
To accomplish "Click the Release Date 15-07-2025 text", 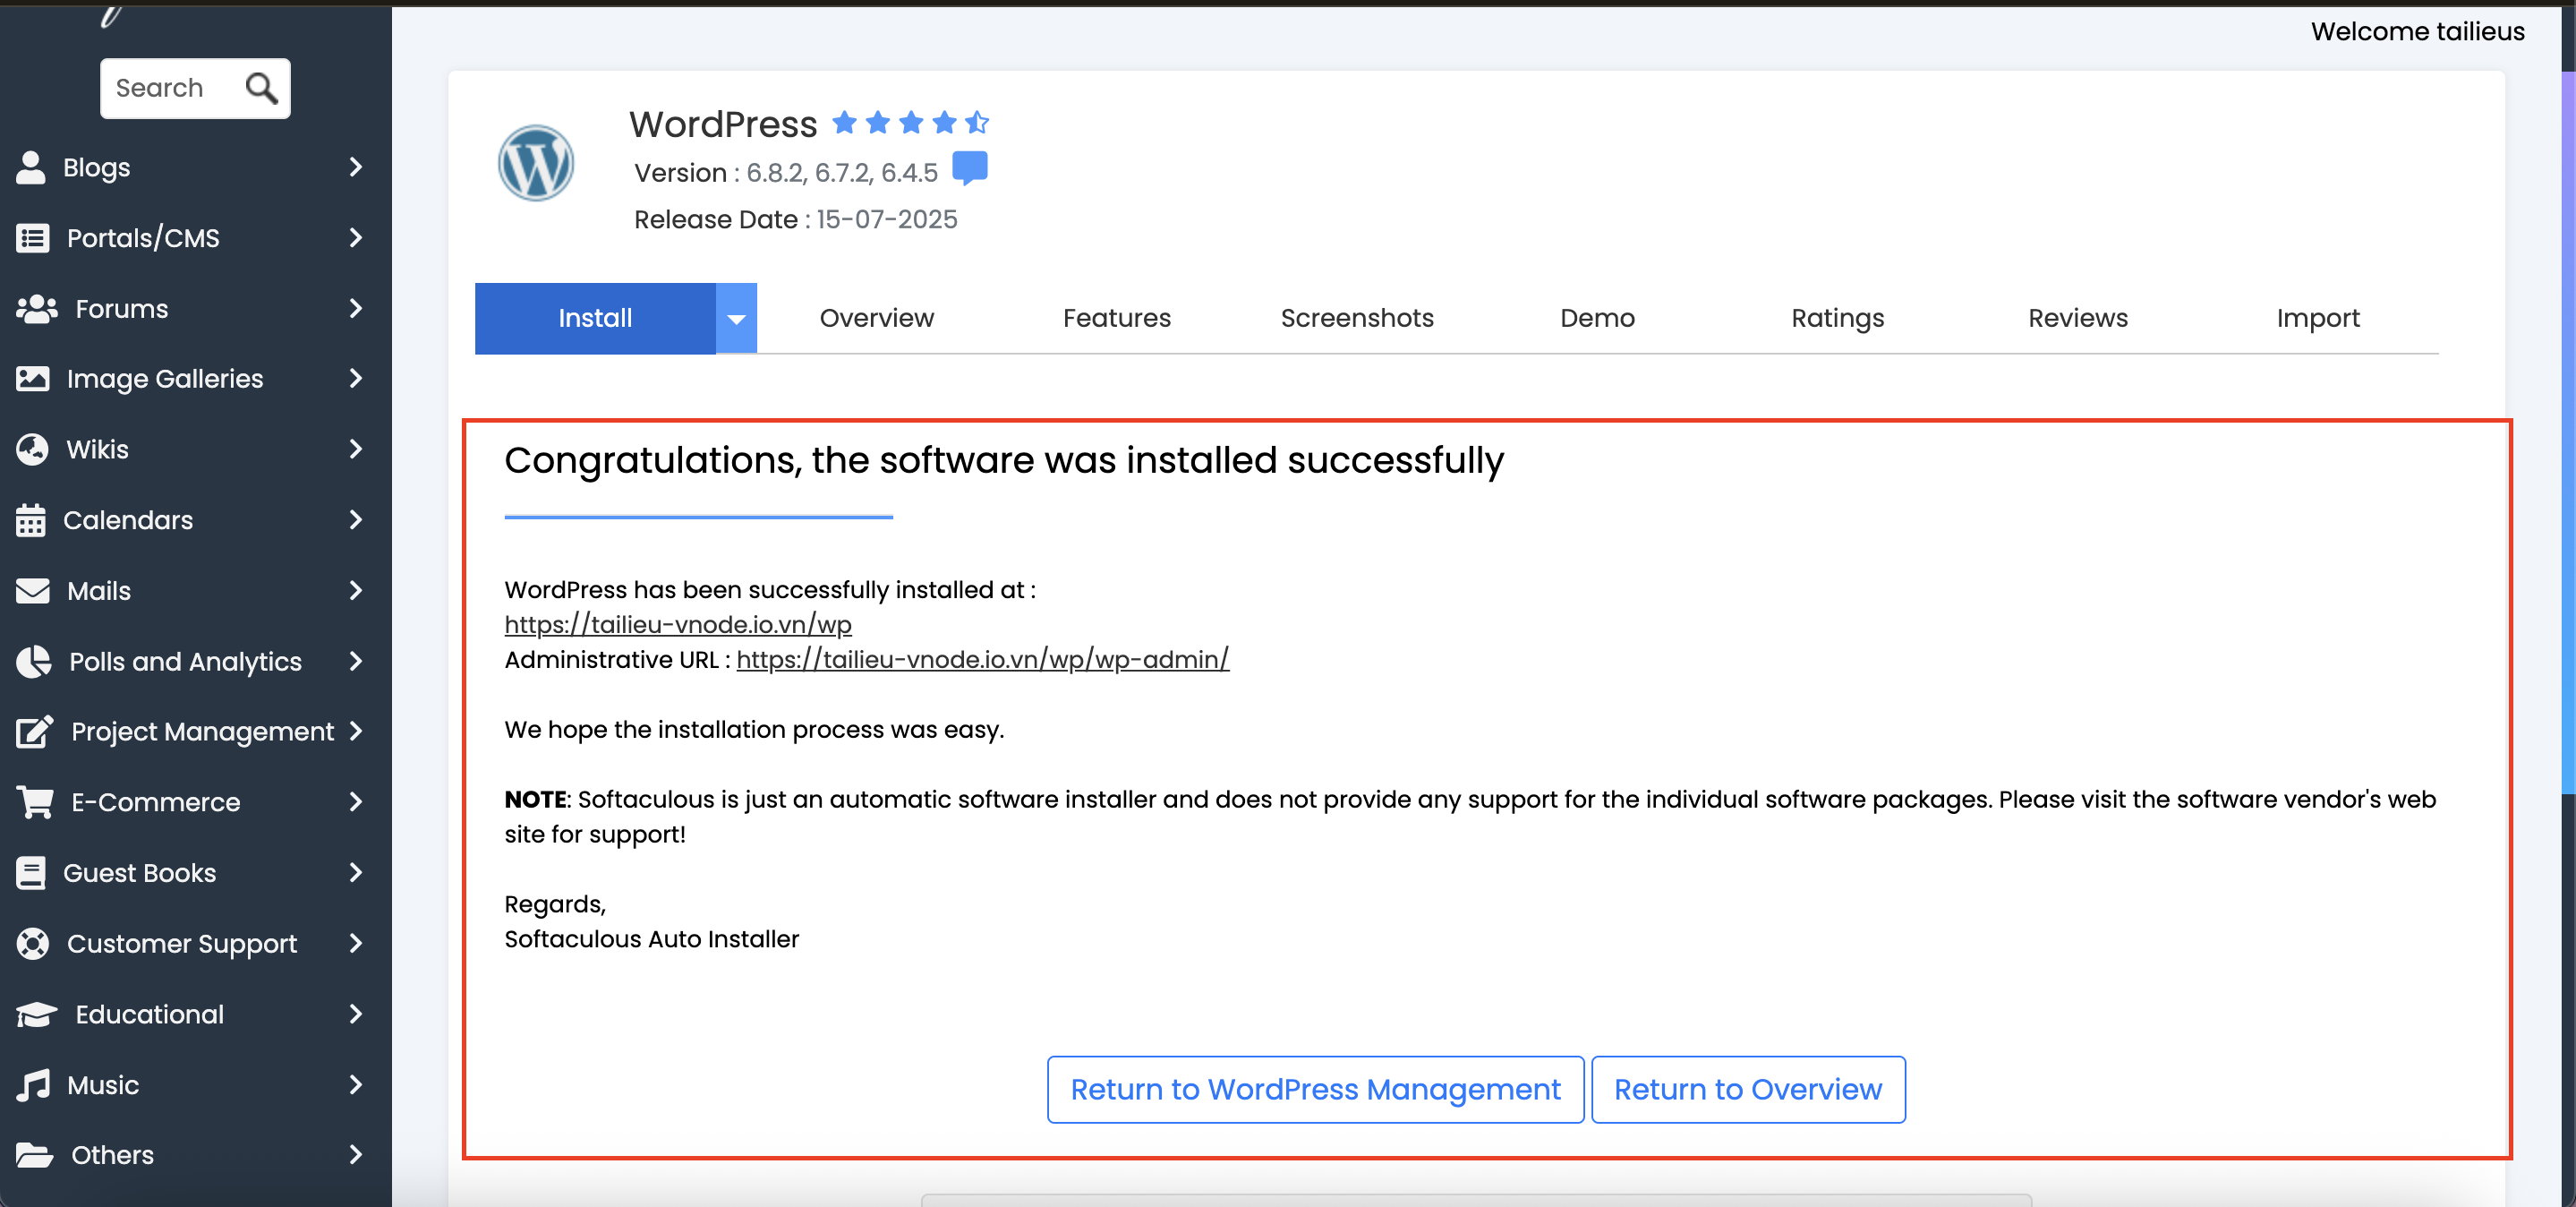I will (x=795, y=220).
